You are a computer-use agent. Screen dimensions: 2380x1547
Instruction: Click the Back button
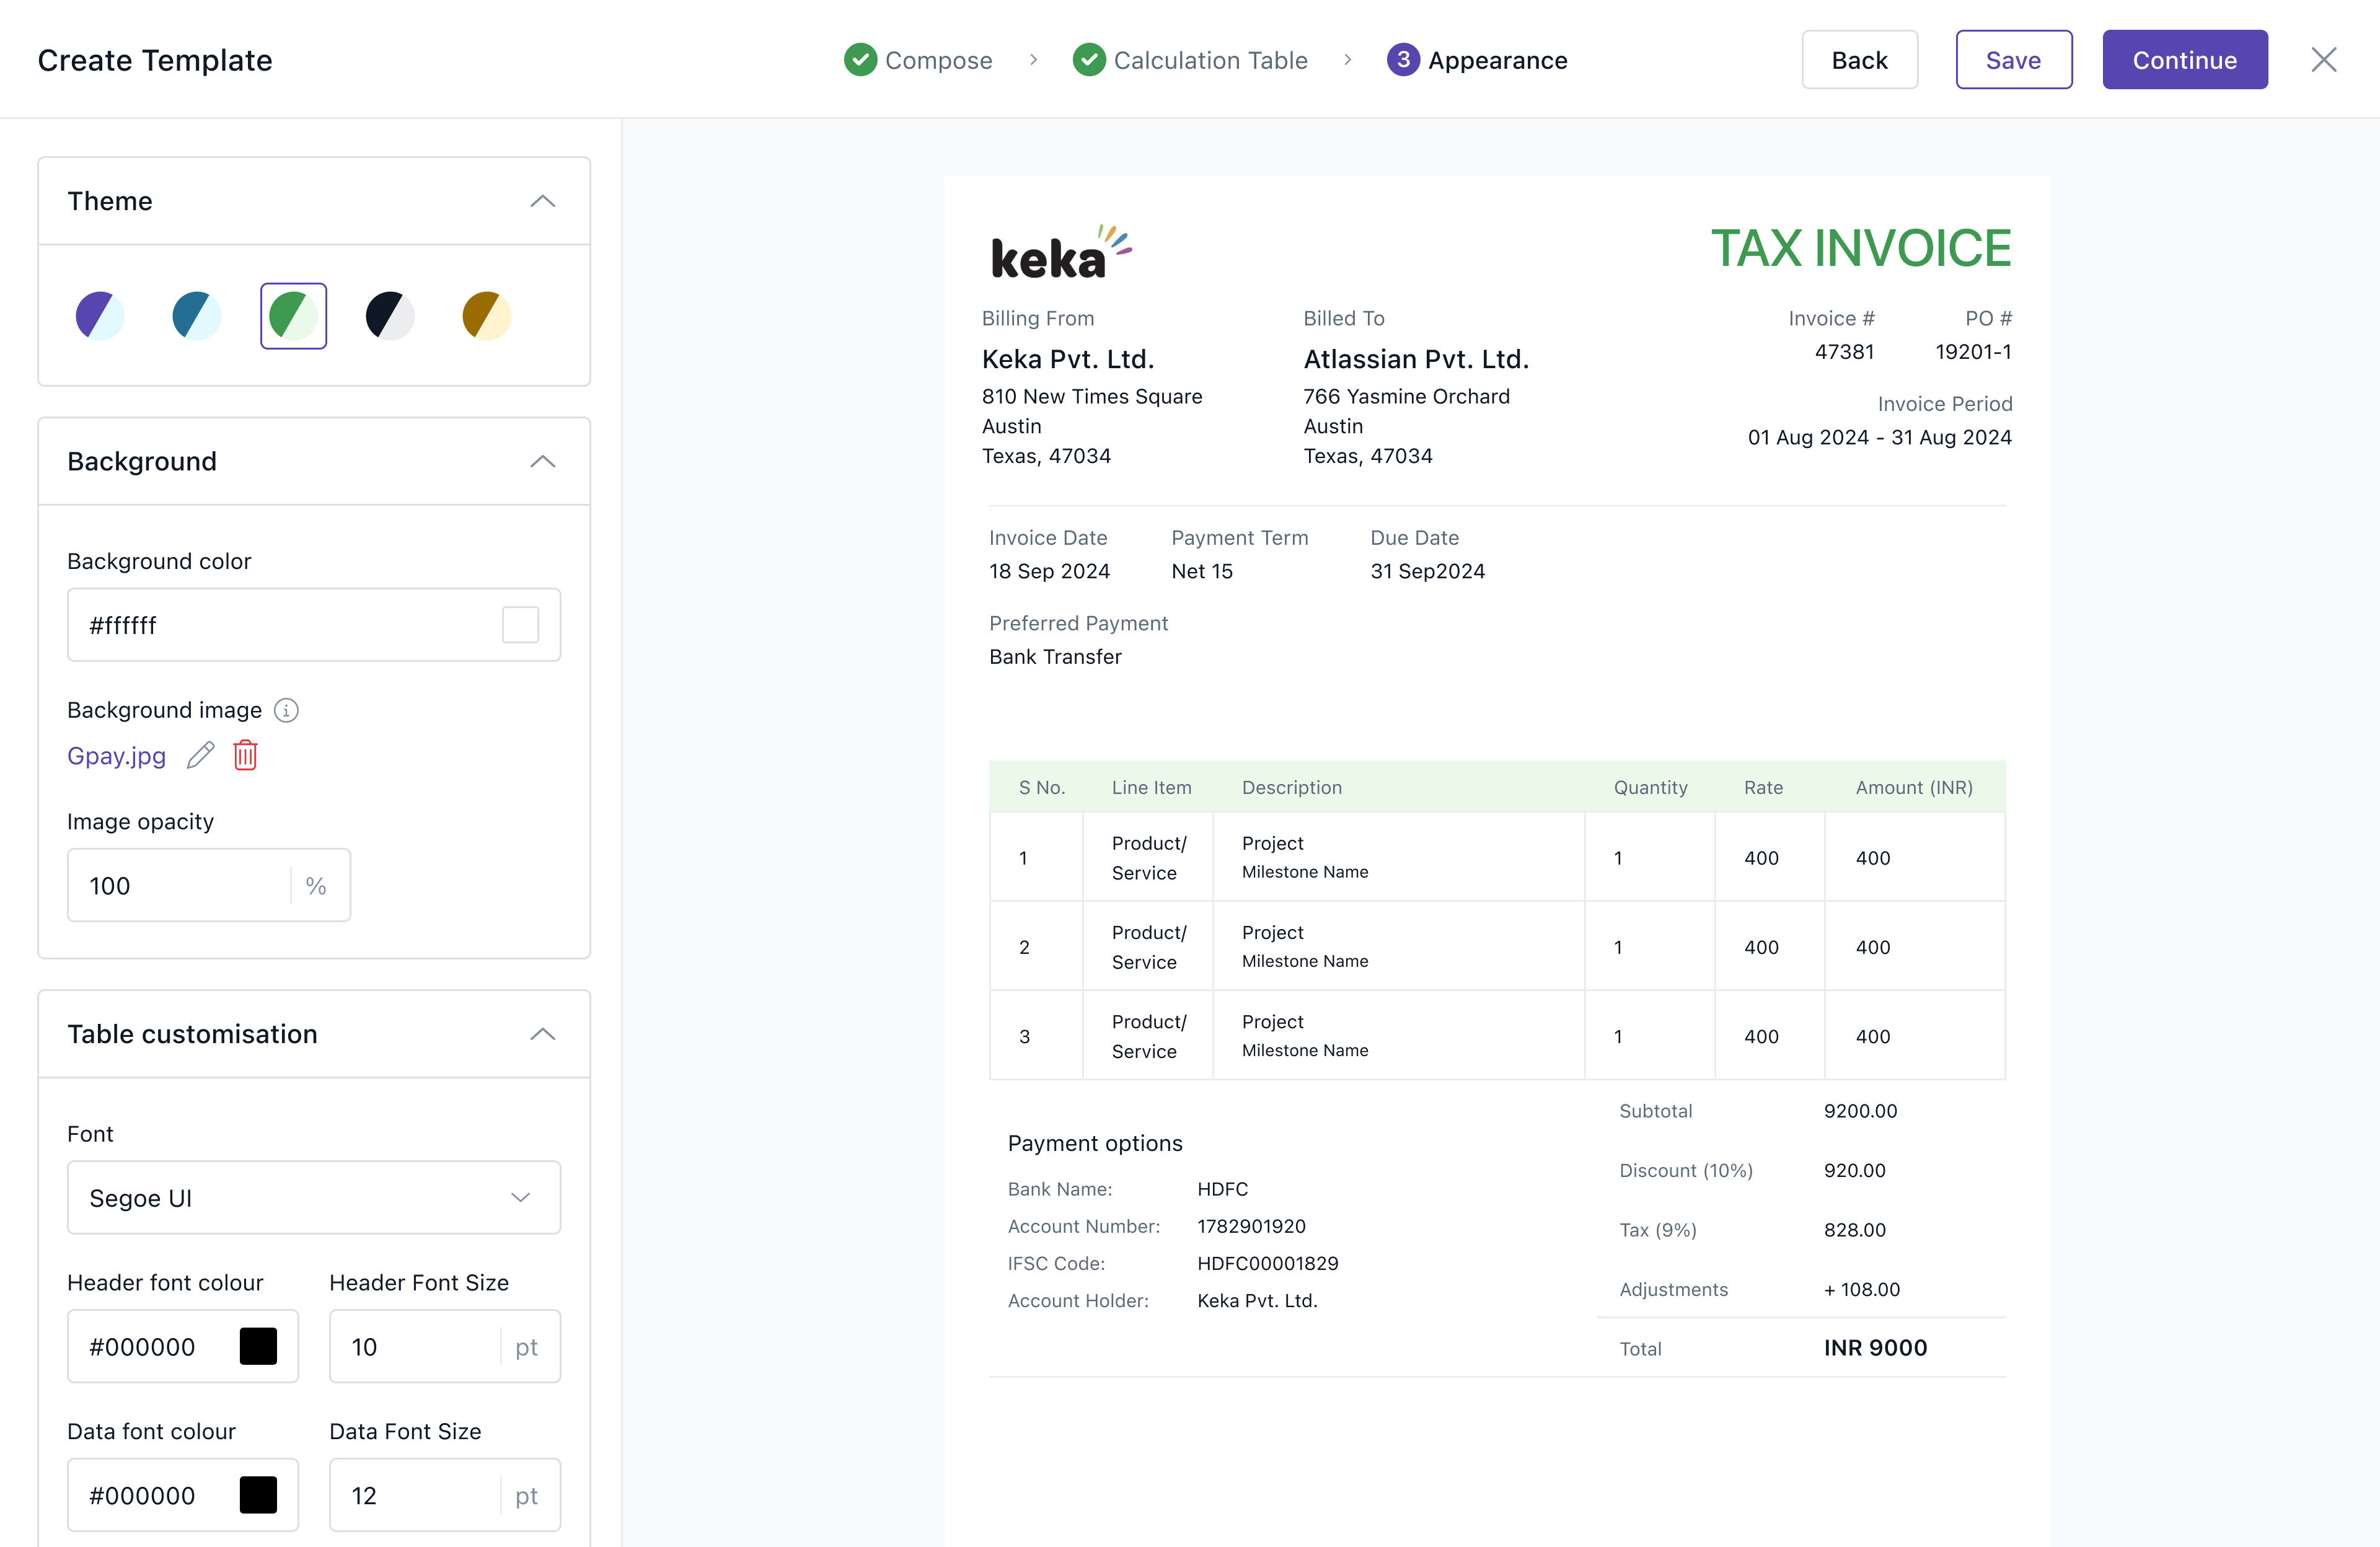point(1859,60)
